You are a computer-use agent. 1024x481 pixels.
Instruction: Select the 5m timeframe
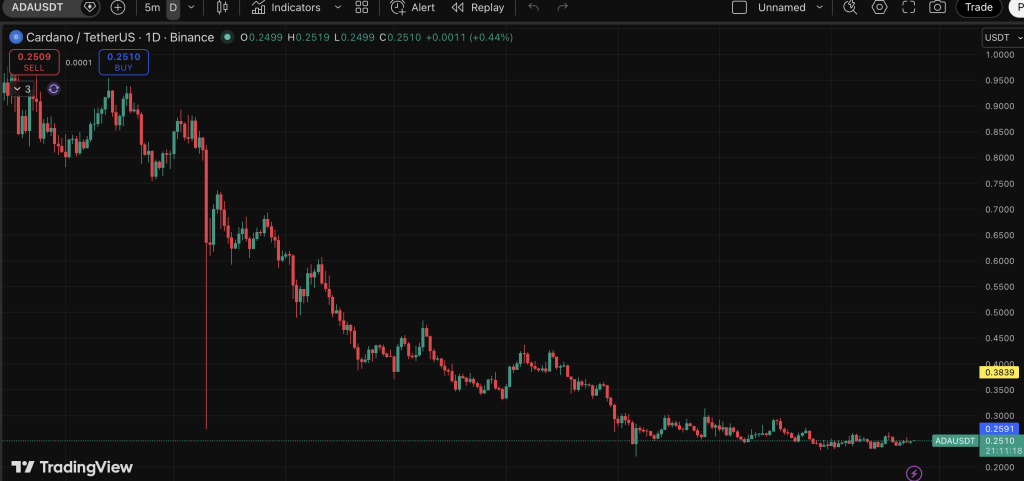click(x=152, y=8)
